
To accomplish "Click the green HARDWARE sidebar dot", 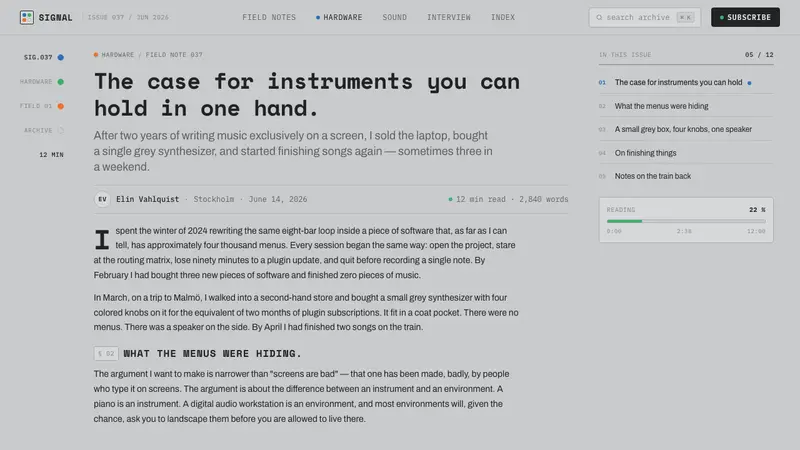I will point(61,82).
